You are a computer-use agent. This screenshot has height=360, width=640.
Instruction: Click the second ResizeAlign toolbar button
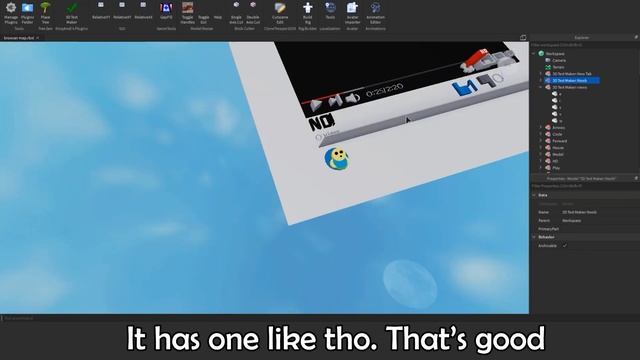(x=122, y=11)
